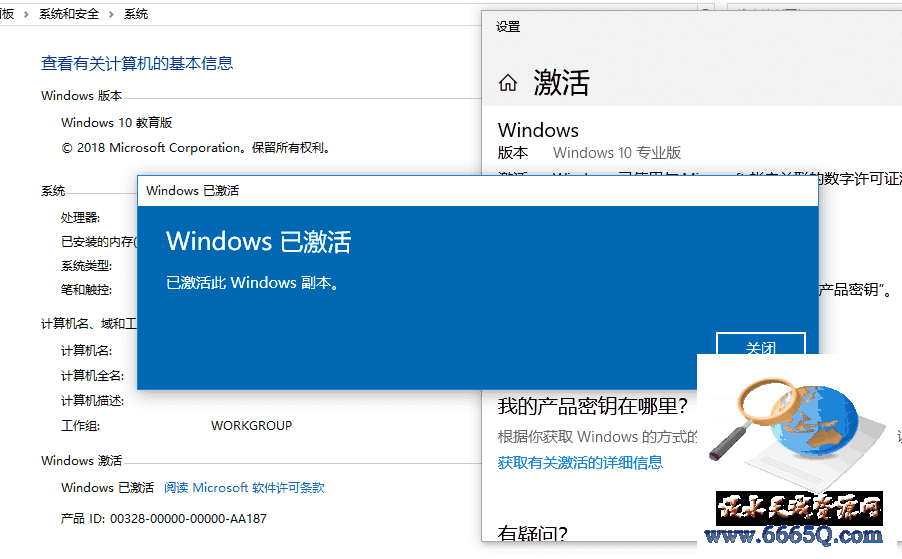
Task: Click Windows 10 专业版 in Settings
Action: (x=617, y=153)
